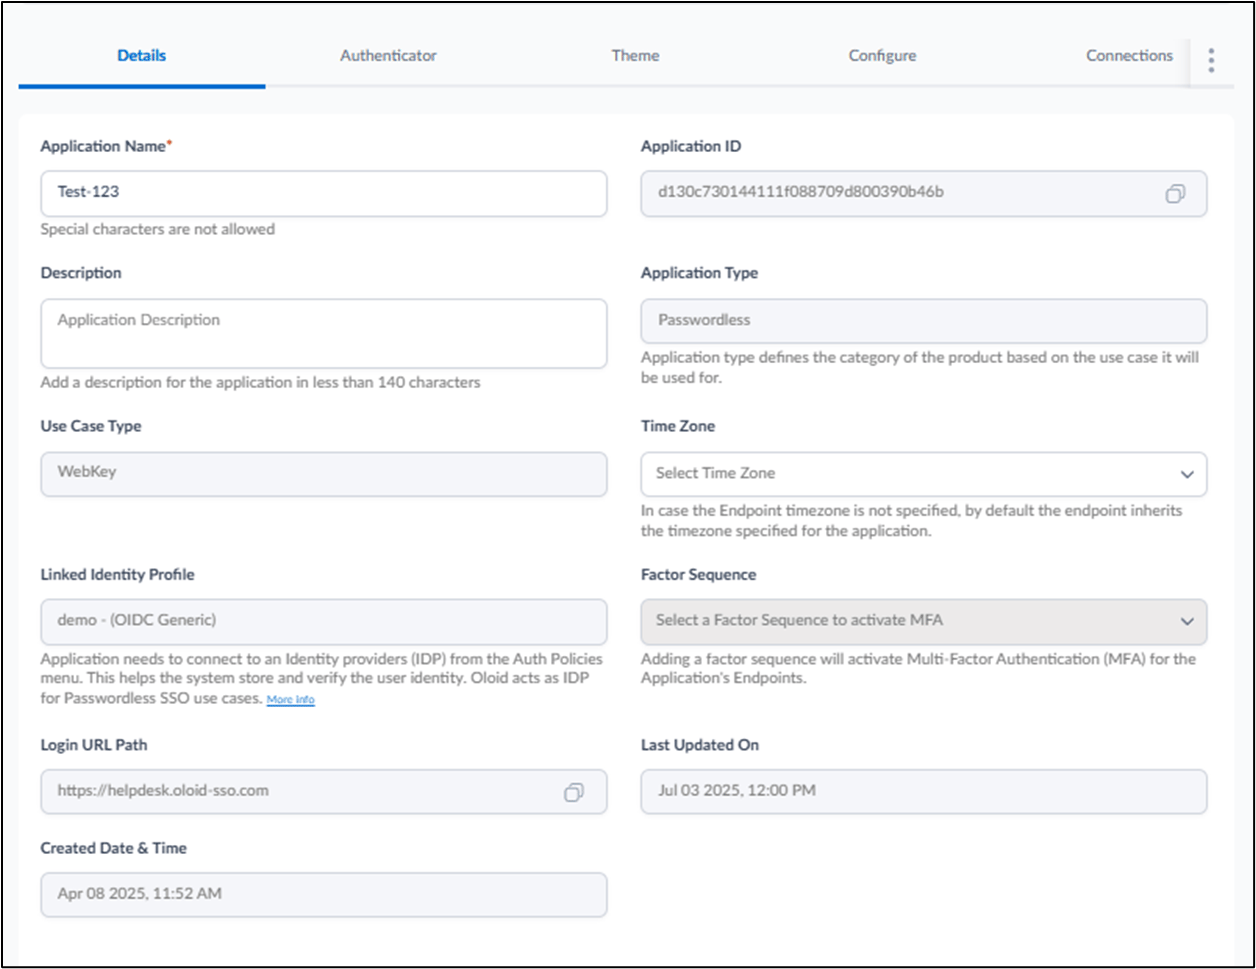
Task: Copy the Application ID value
Action: click(x=1175, y=194)
